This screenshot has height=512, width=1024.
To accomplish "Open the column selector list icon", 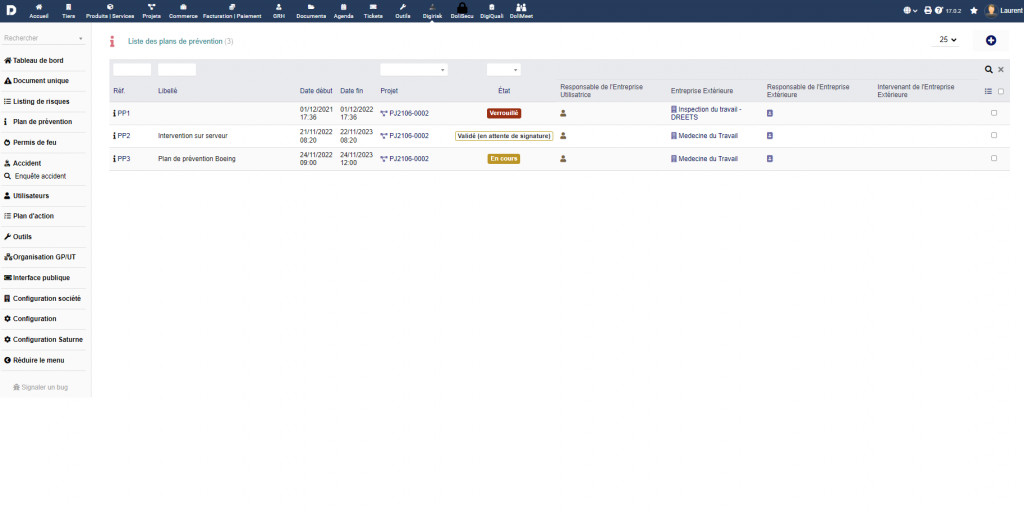I will pos(988,91).
